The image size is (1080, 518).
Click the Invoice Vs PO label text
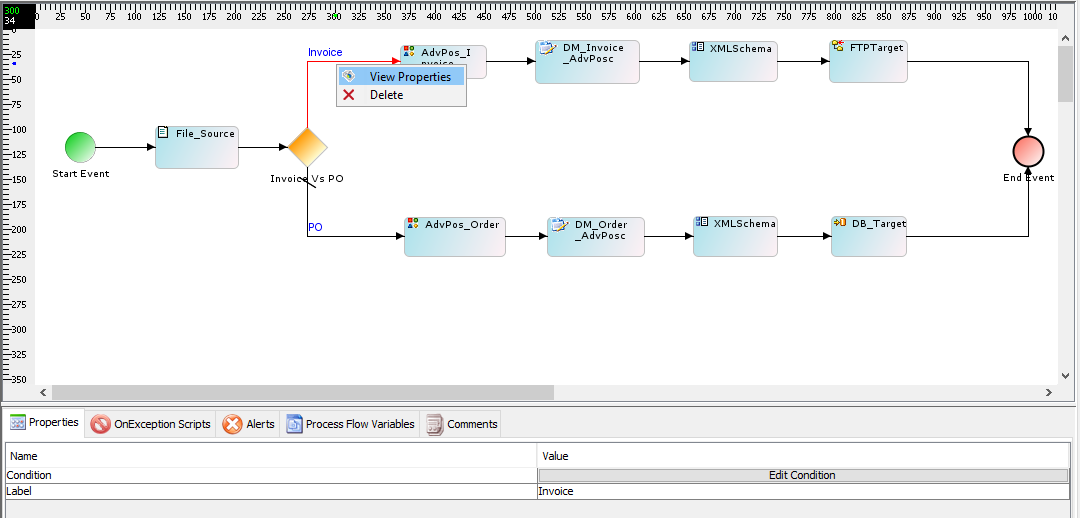tap(307, 178)
